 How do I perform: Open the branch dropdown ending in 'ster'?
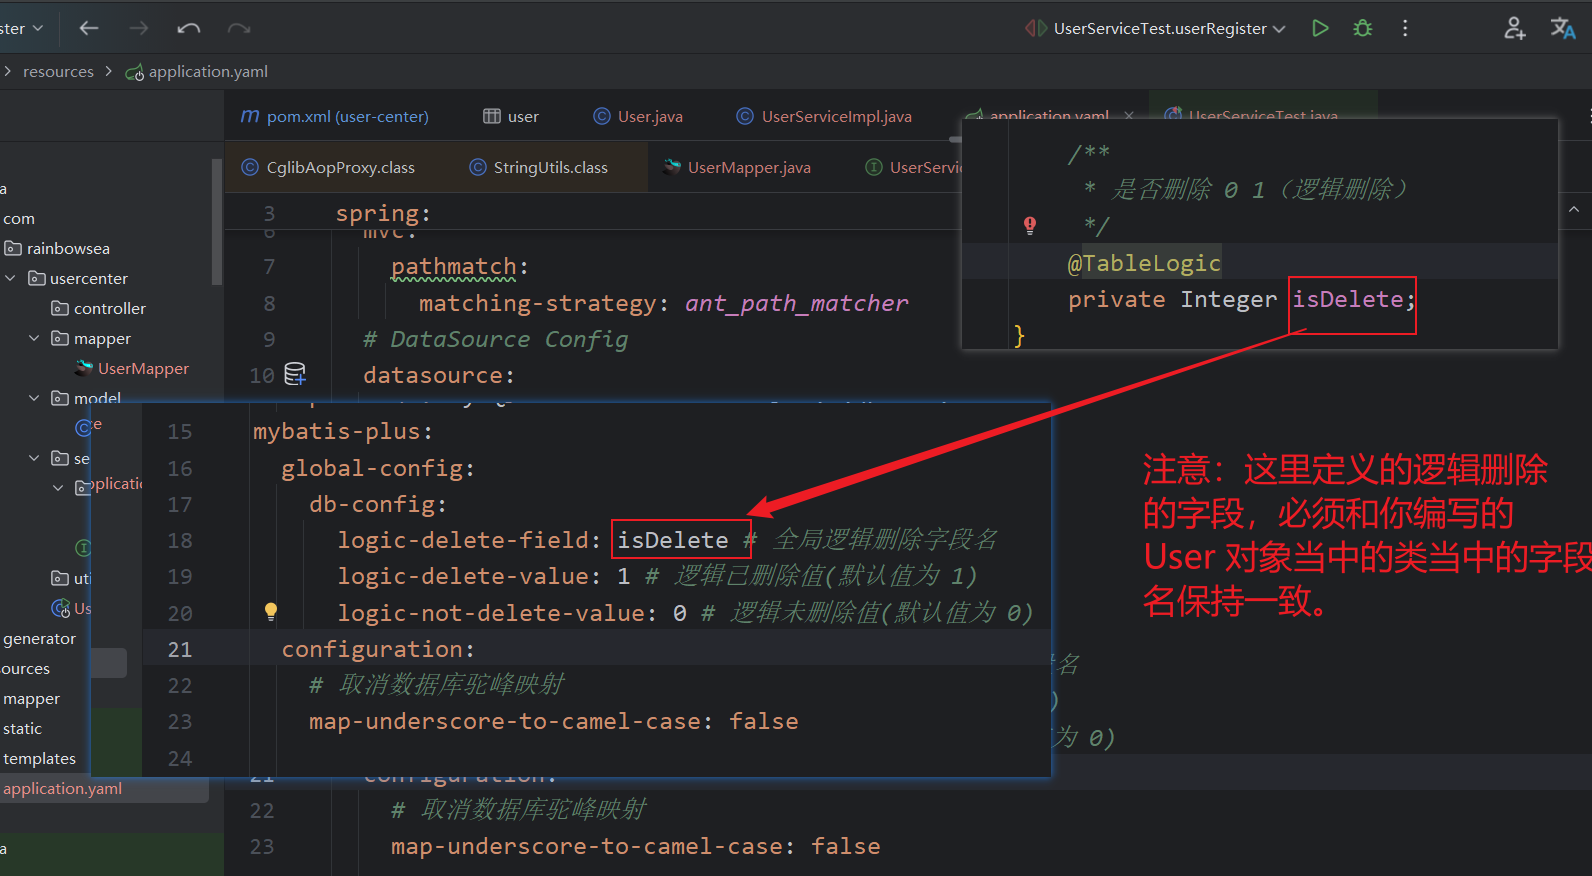(x=22, y=28)
